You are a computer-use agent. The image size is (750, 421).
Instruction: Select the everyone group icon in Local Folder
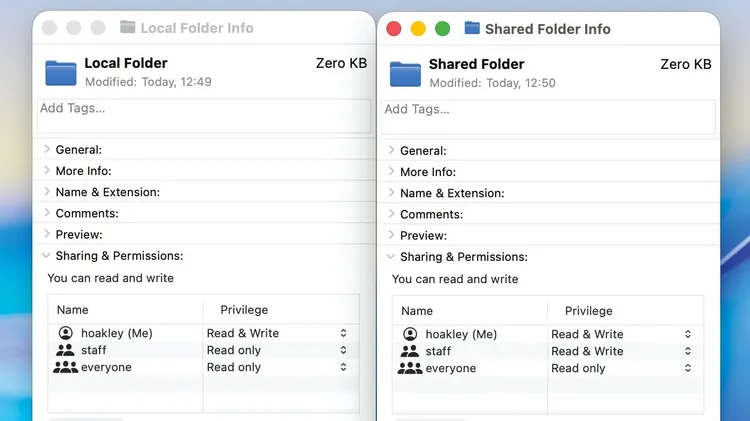pos(66,367)
